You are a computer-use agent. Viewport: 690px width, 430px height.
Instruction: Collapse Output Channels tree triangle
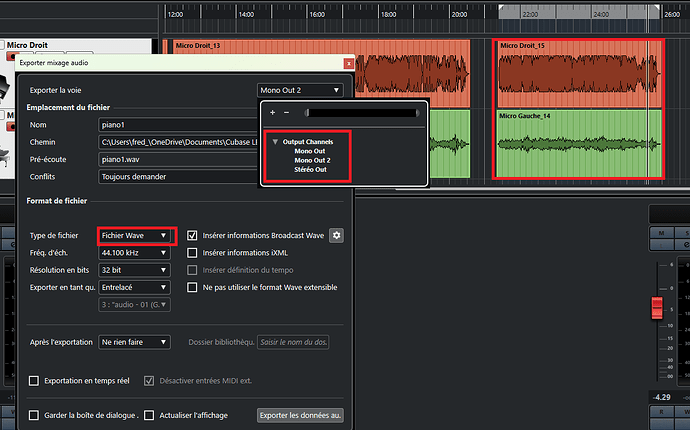click(x=275, y=142)
